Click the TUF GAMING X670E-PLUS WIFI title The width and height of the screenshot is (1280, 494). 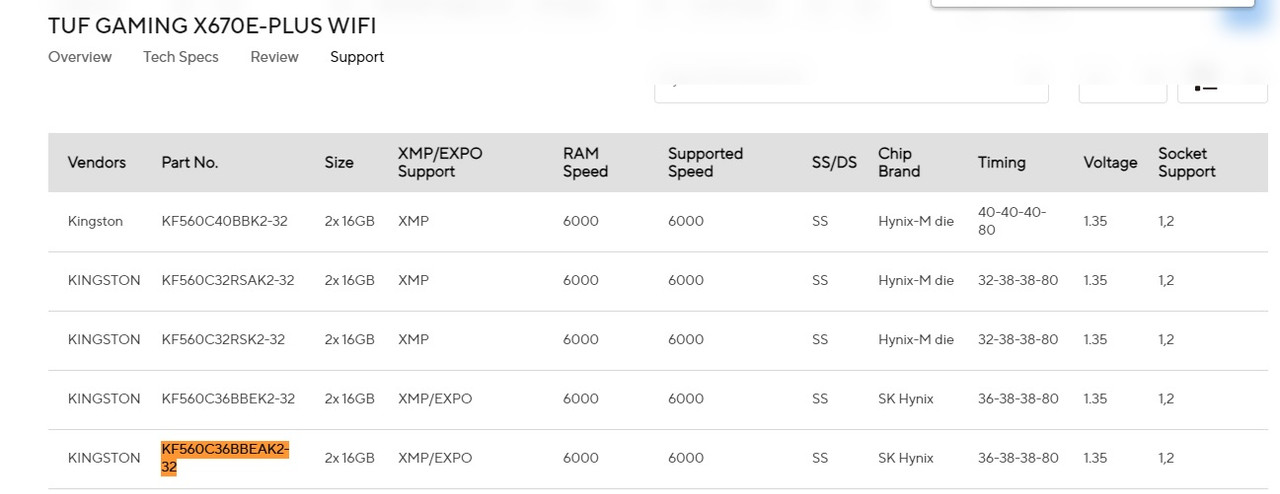point(212,26)
